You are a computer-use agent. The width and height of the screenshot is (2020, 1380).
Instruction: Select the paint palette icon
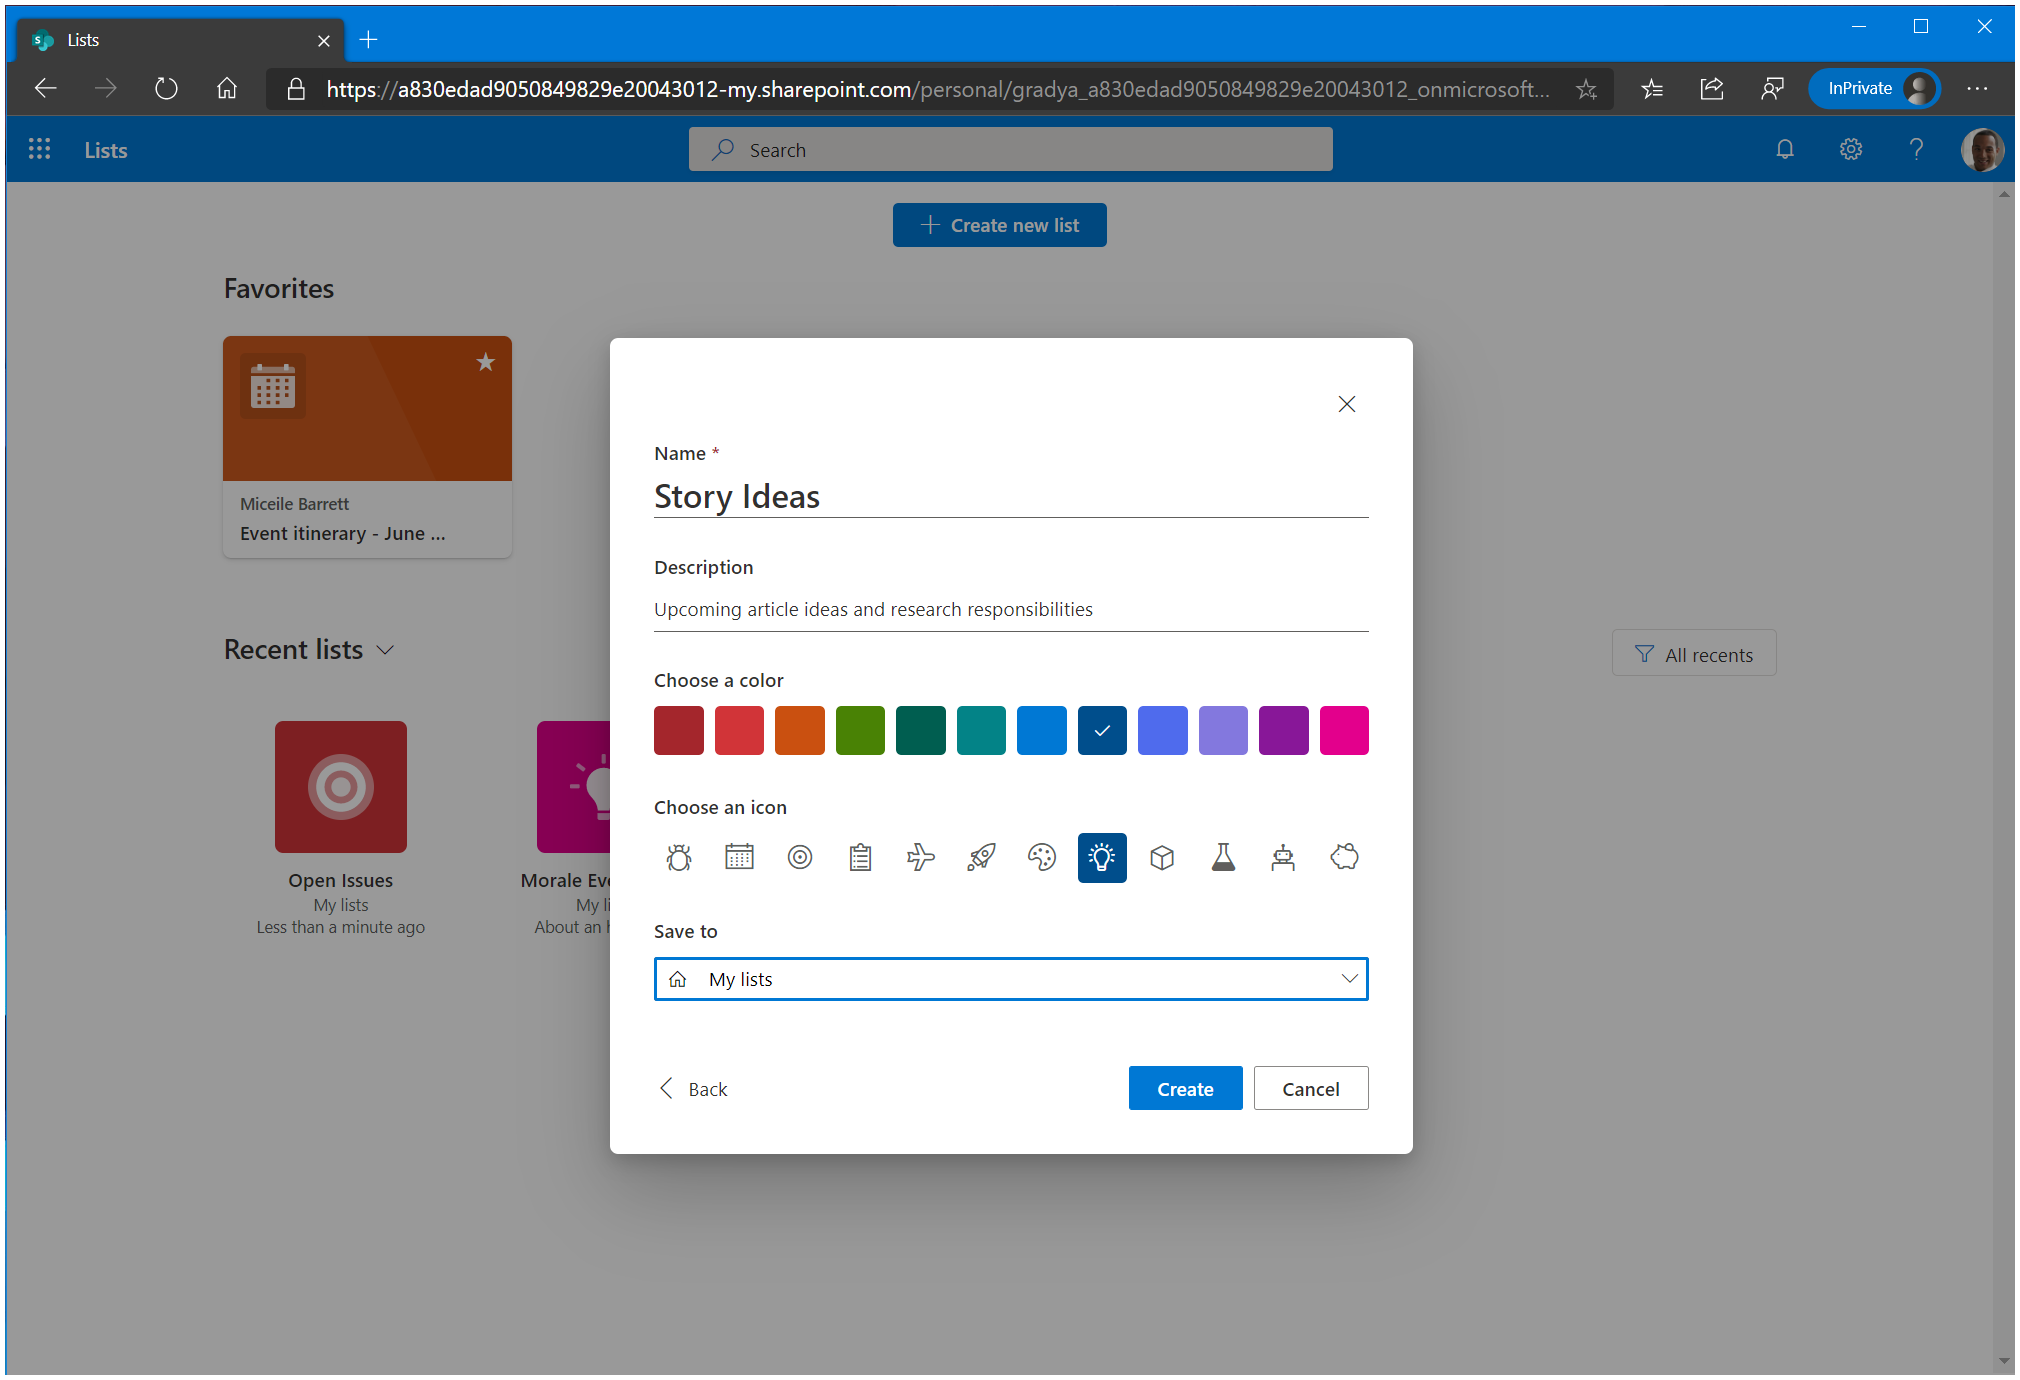[x=1041, y=857]
